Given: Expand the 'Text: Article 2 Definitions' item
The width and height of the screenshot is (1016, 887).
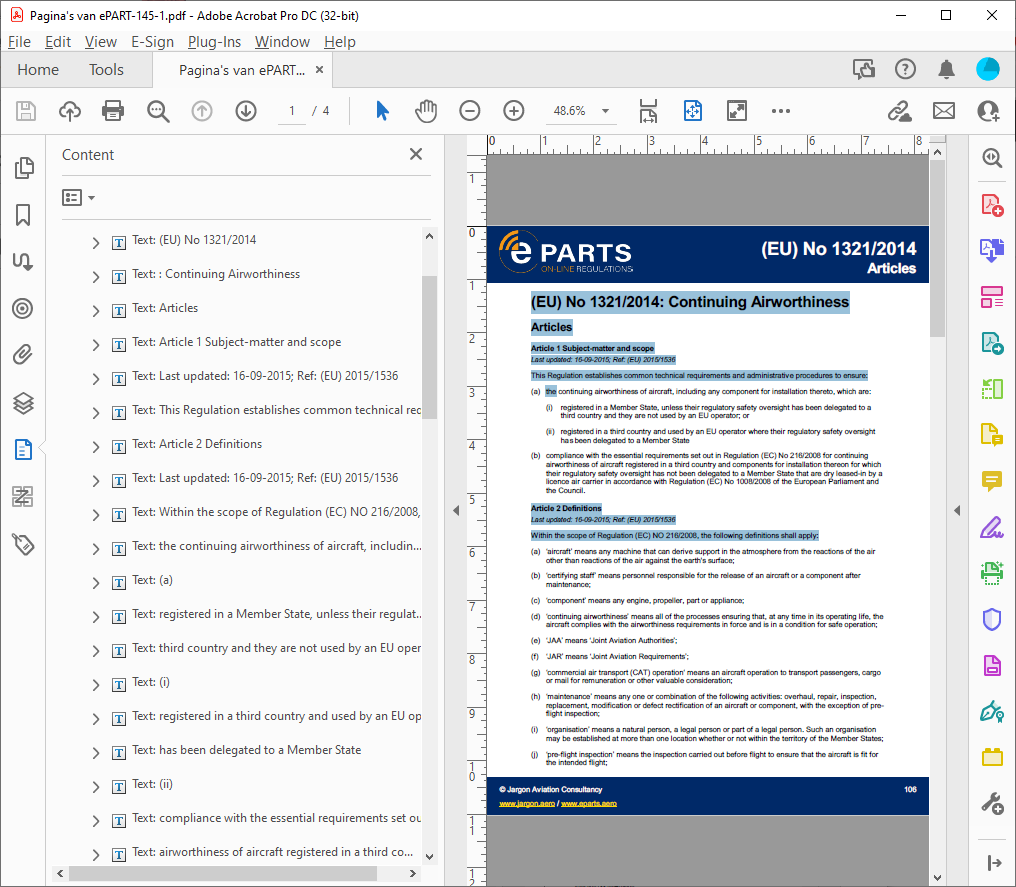Looking at the screenshot, I should (x=95, y=446).
